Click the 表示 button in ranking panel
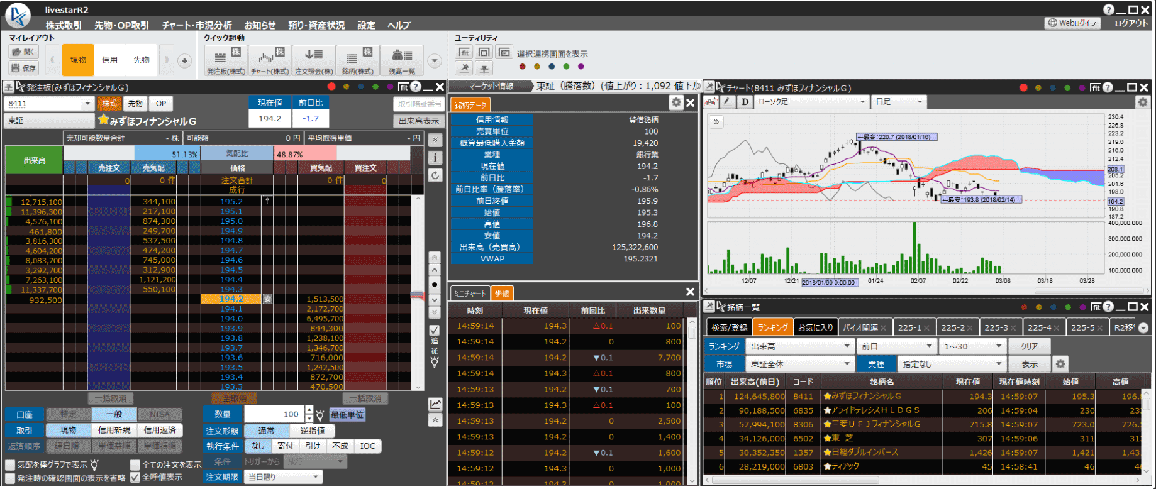Viewport: 1156px width, 489px height. (1031, 364)
